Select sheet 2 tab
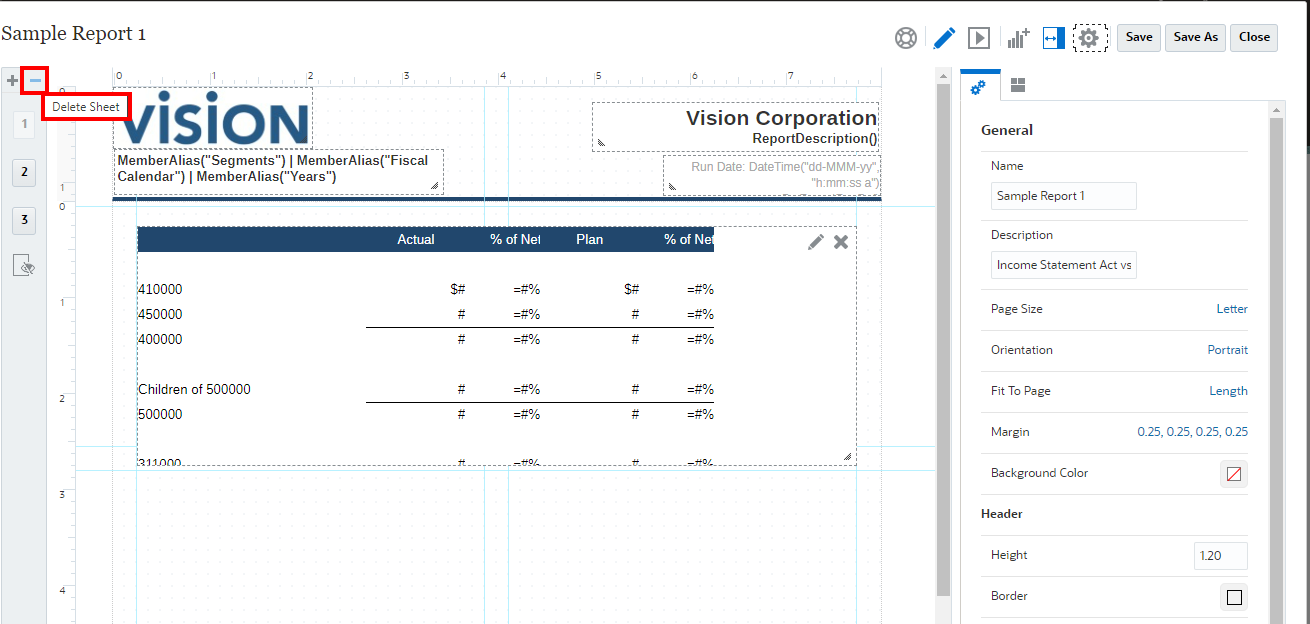 [25, 172]
